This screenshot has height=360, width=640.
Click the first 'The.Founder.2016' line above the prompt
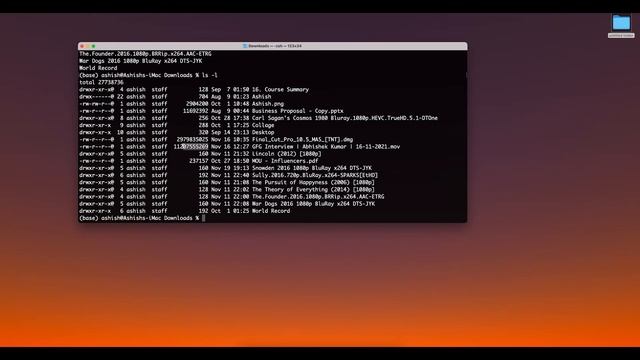click(x=145, y=54)
